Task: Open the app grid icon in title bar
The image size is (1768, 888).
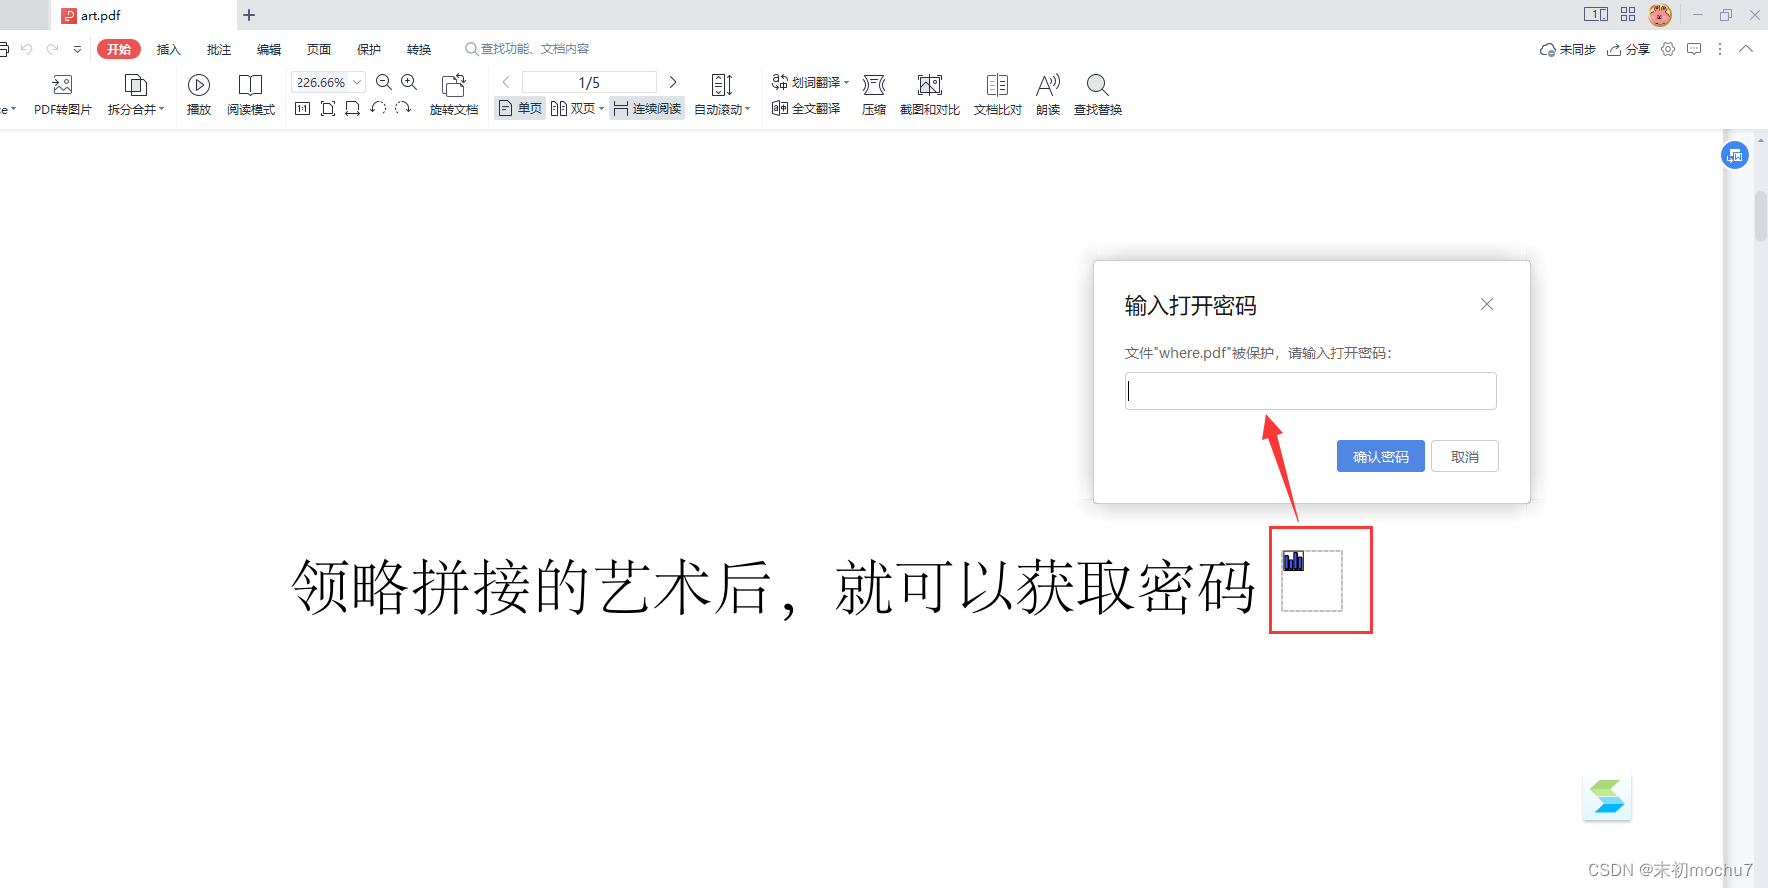Action: (x=1628, y=14)
